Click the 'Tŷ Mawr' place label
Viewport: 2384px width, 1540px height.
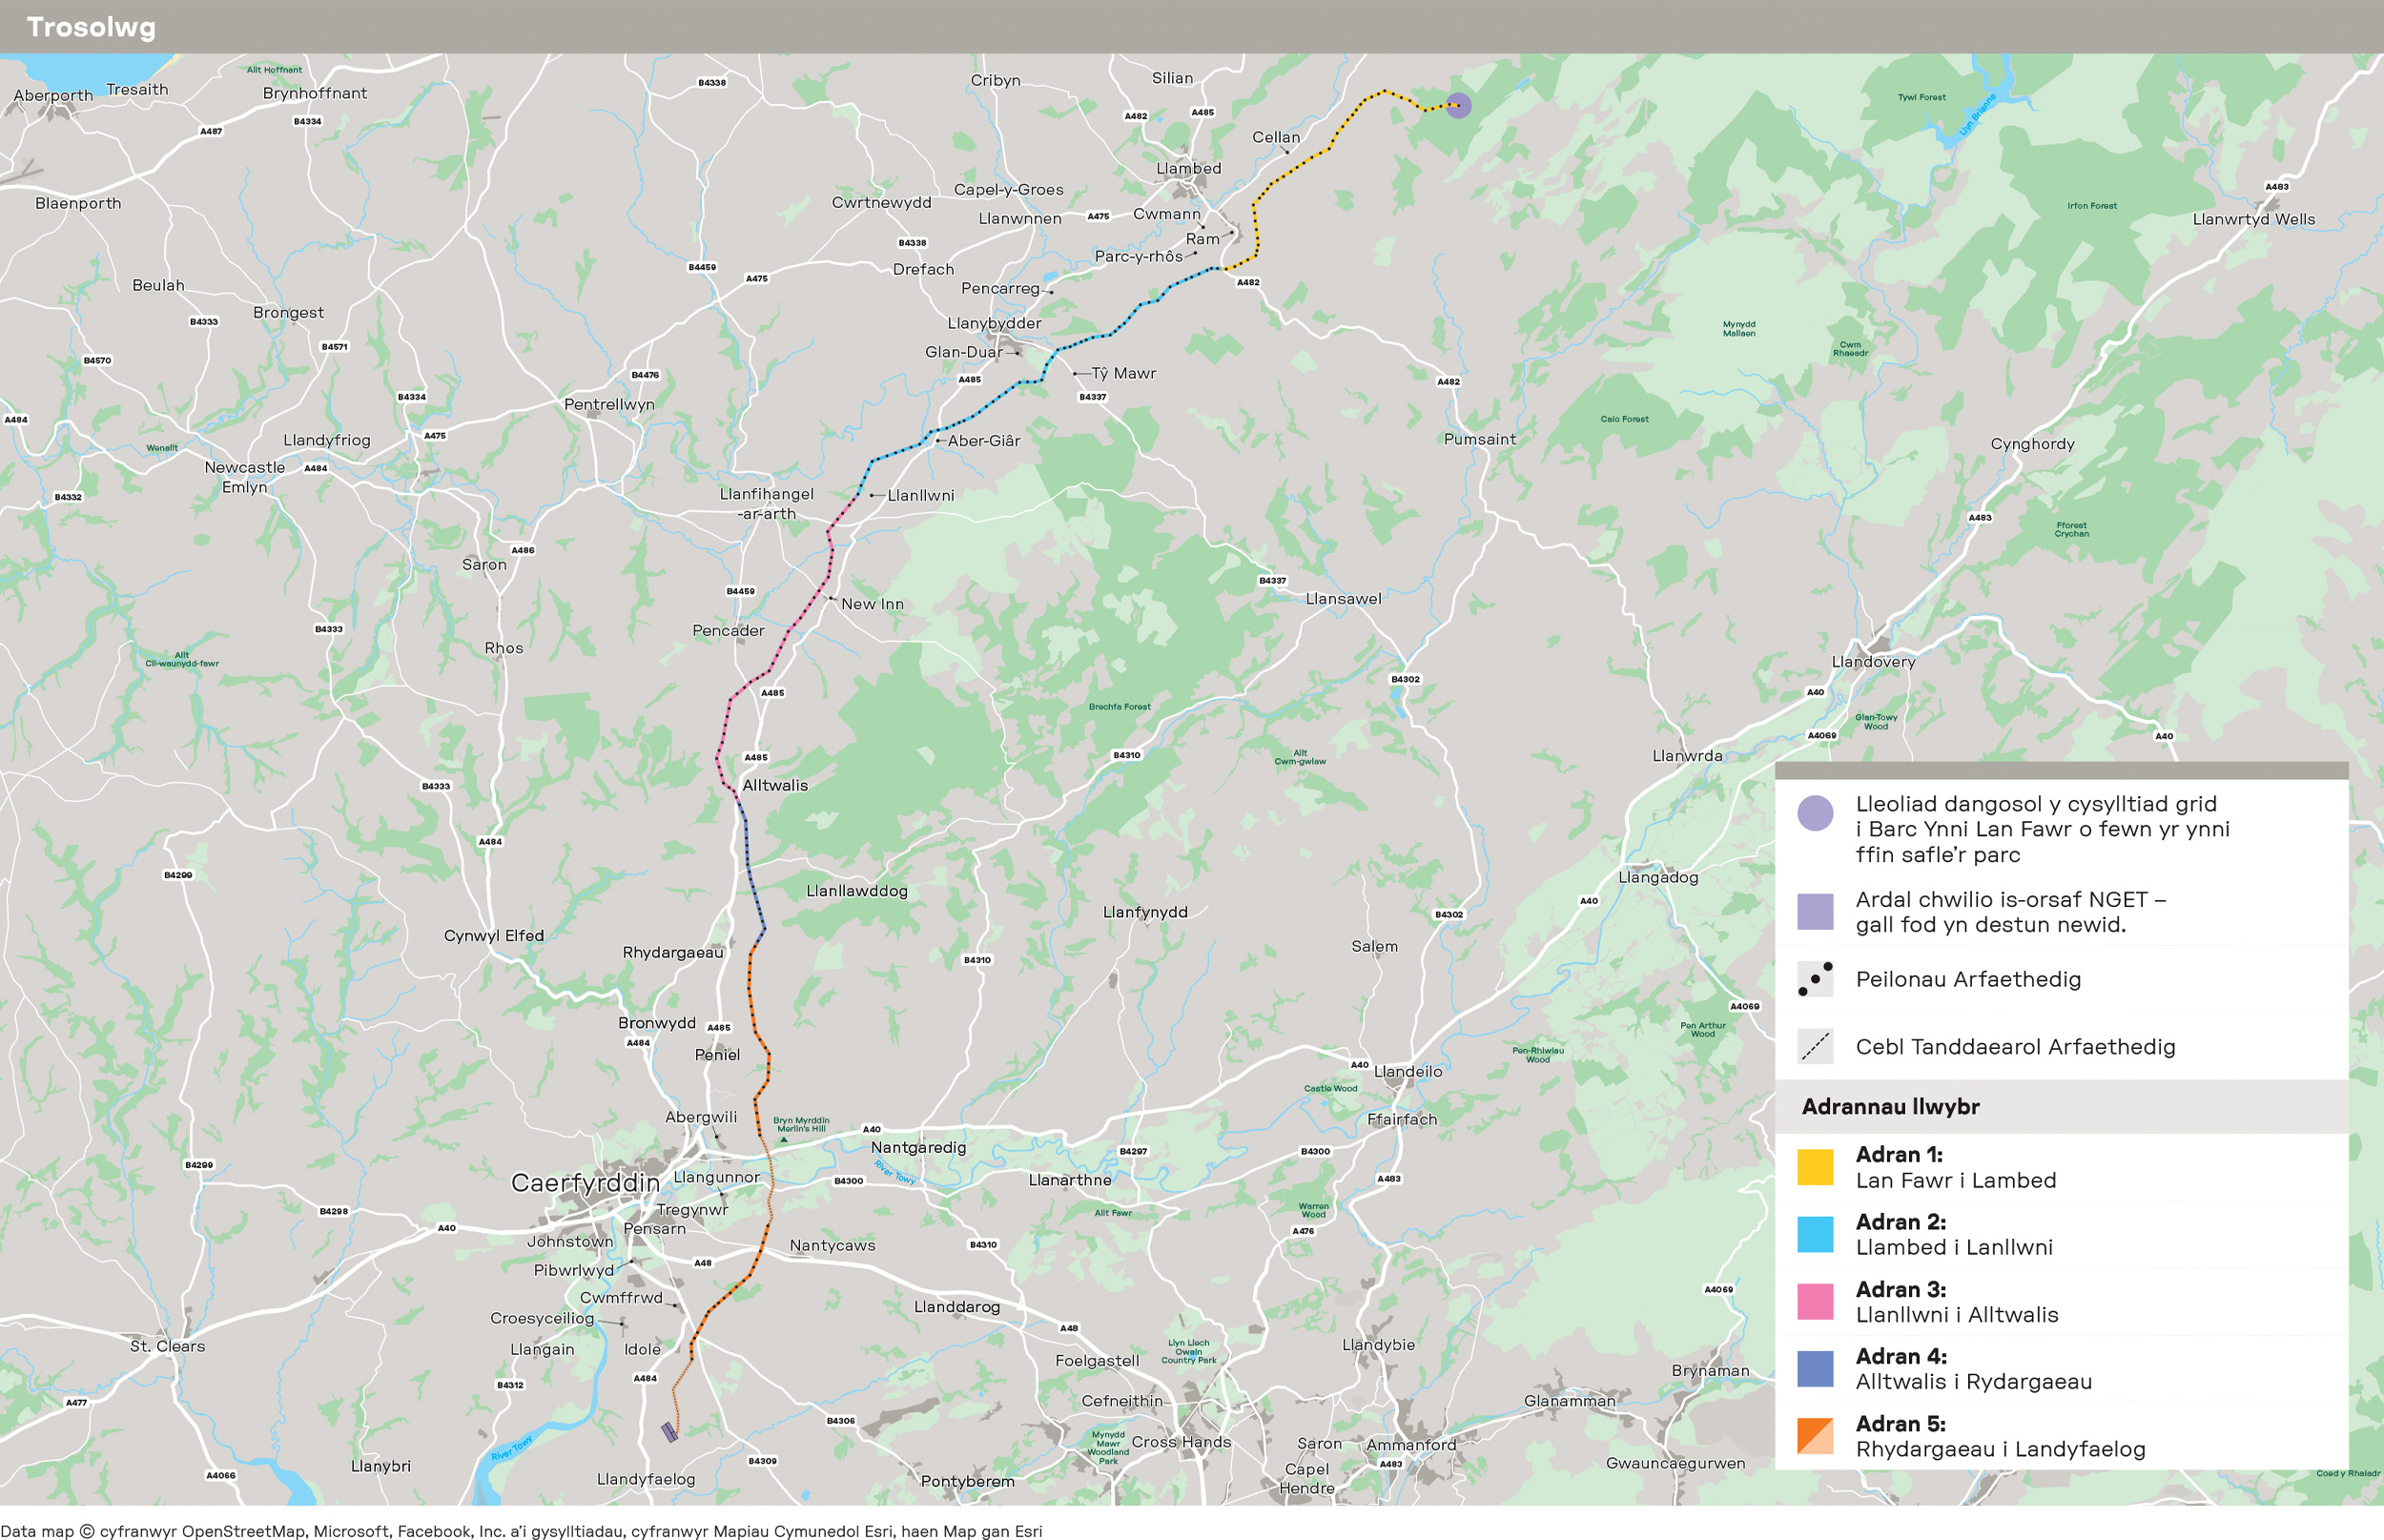click(x=1123, y=373)
